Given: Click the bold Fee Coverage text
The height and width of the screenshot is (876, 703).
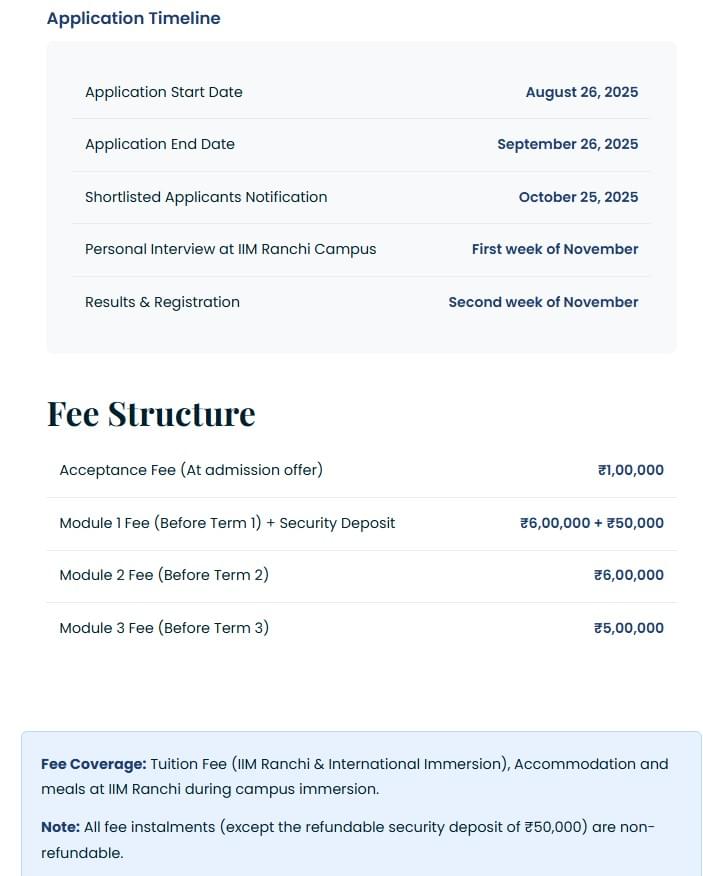Looking at the screenshot, I should [x=93, y=764].
